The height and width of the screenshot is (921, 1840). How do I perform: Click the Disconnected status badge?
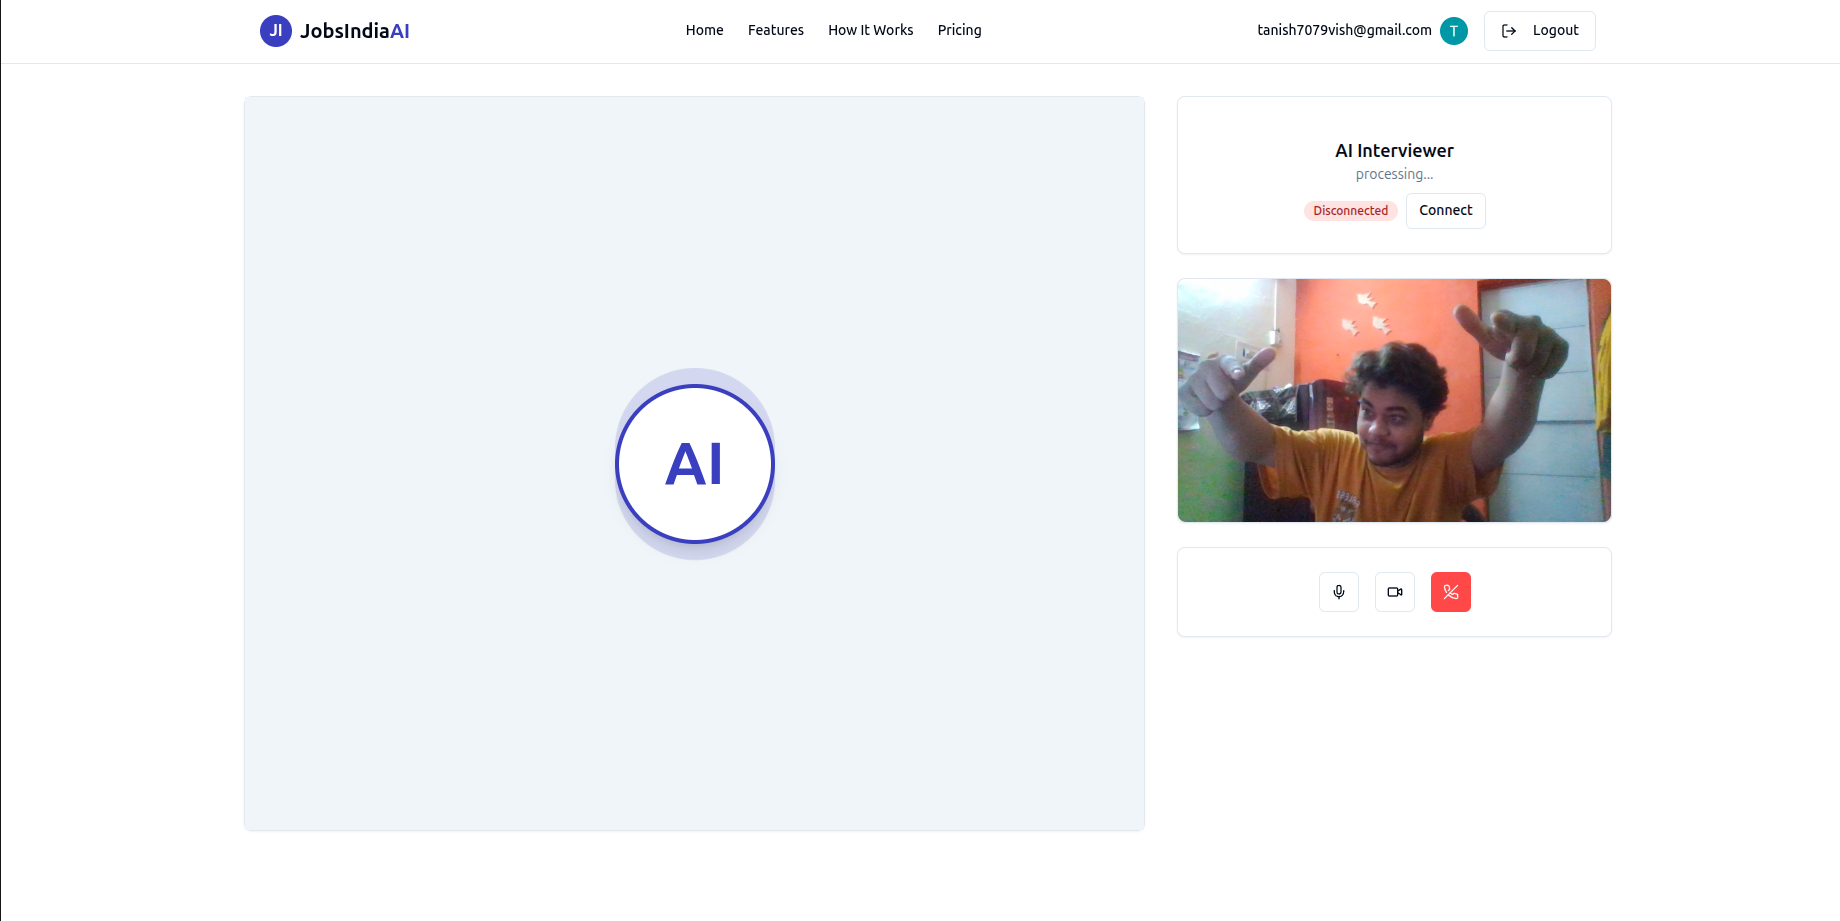pos(1350,210)
